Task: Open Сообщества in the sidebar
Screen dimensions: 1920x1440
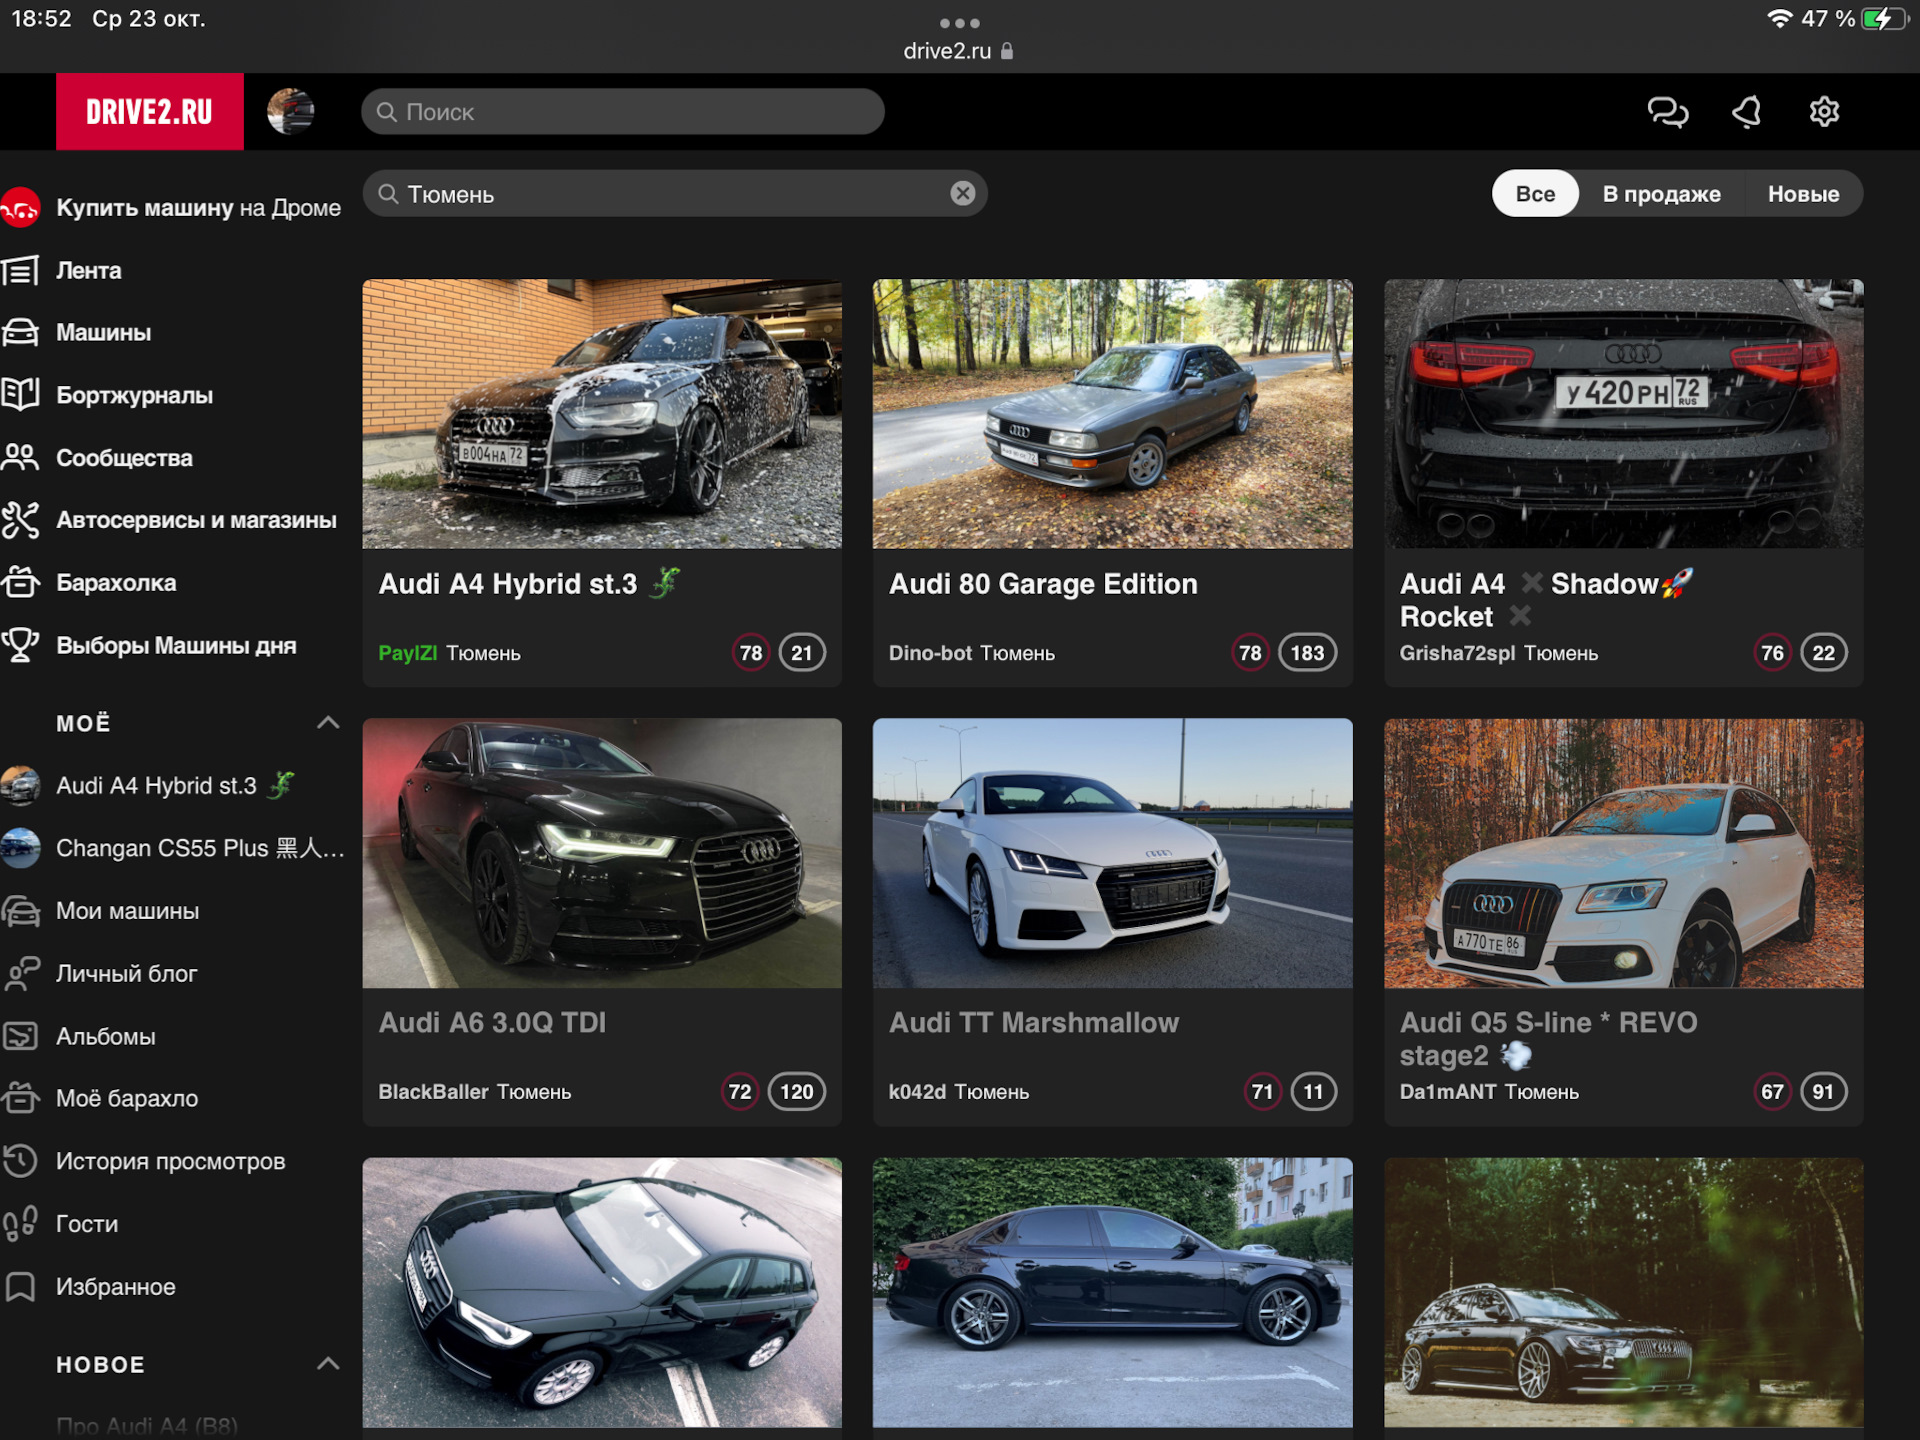Action: click(124, 458)
